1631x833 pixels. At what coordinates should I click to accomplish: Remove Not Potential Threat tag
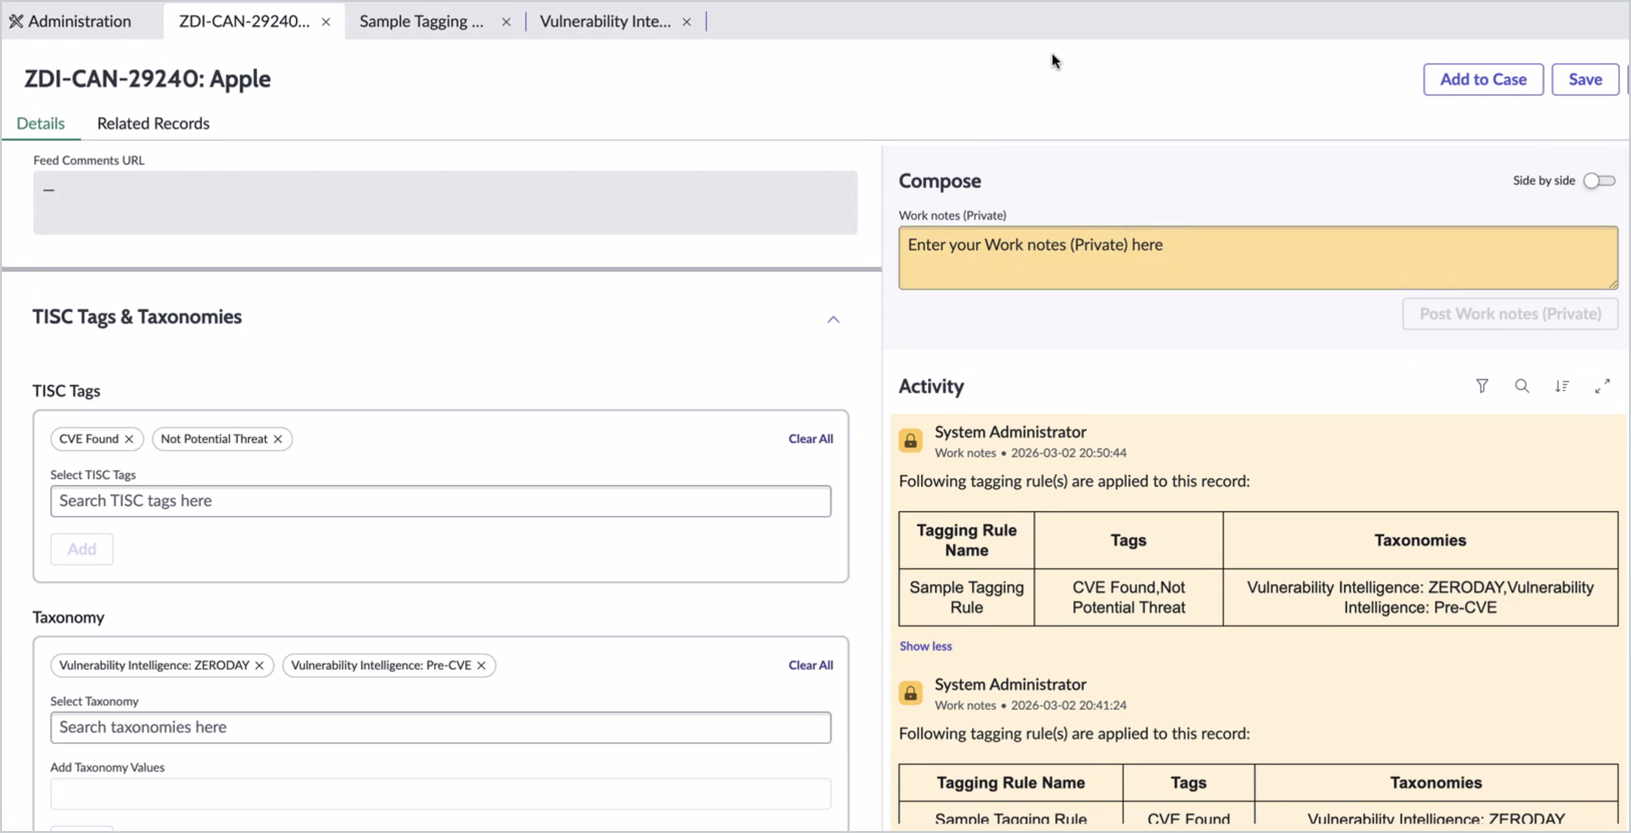point(278,439)
